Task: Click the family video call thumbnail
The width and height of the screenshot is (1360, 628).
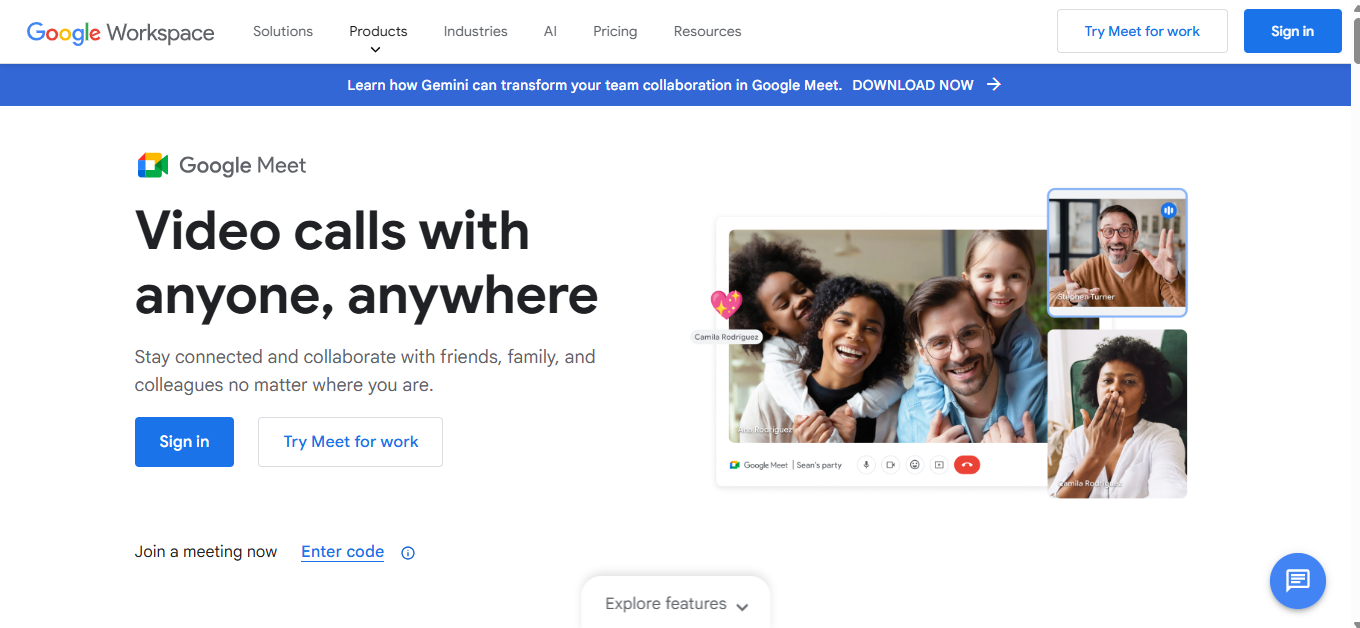Action: (x=889, y=336)
